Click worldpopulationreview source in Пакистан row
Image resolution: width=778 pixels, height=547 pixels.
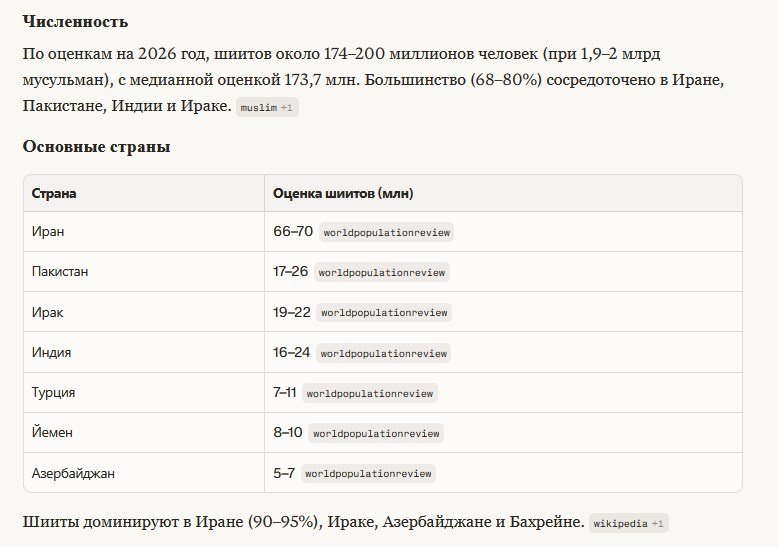(383, 272)
